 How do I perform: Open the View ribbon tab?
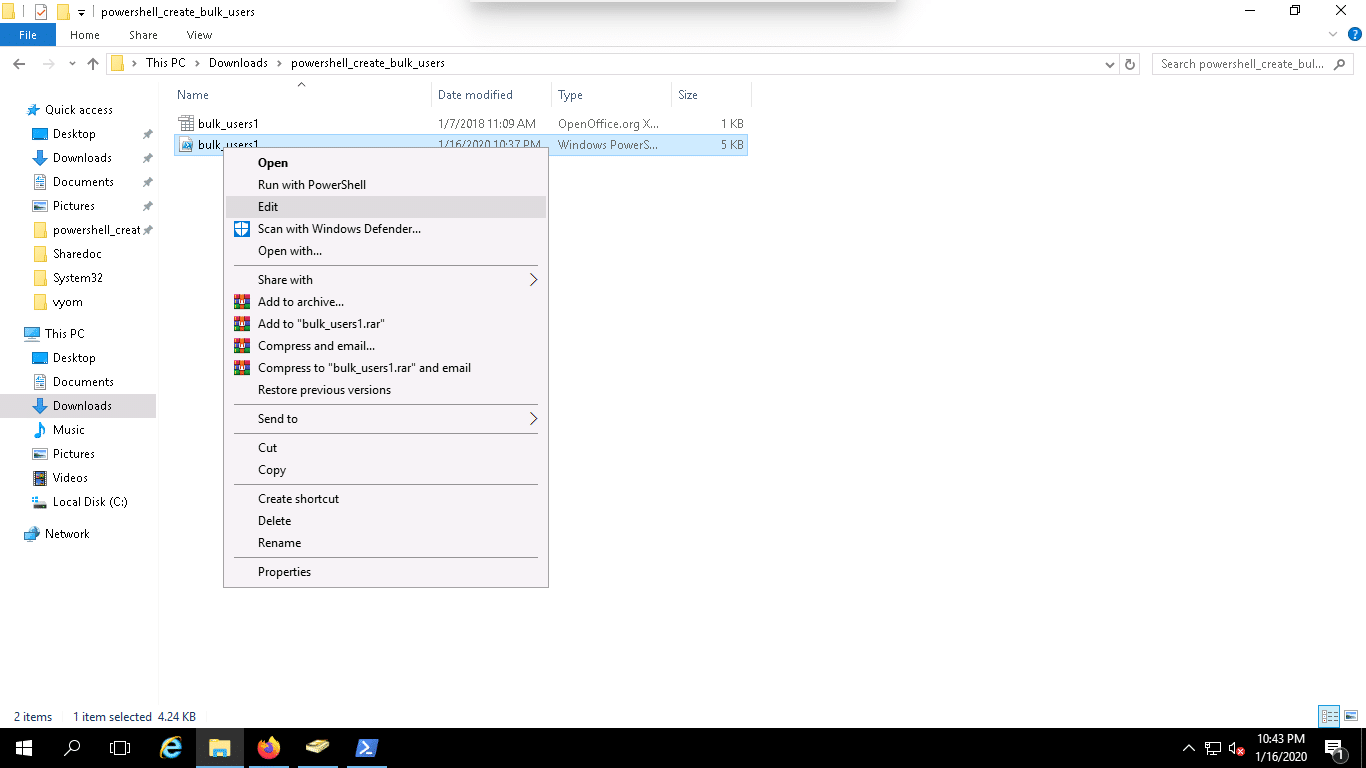[x=199, y=35]
